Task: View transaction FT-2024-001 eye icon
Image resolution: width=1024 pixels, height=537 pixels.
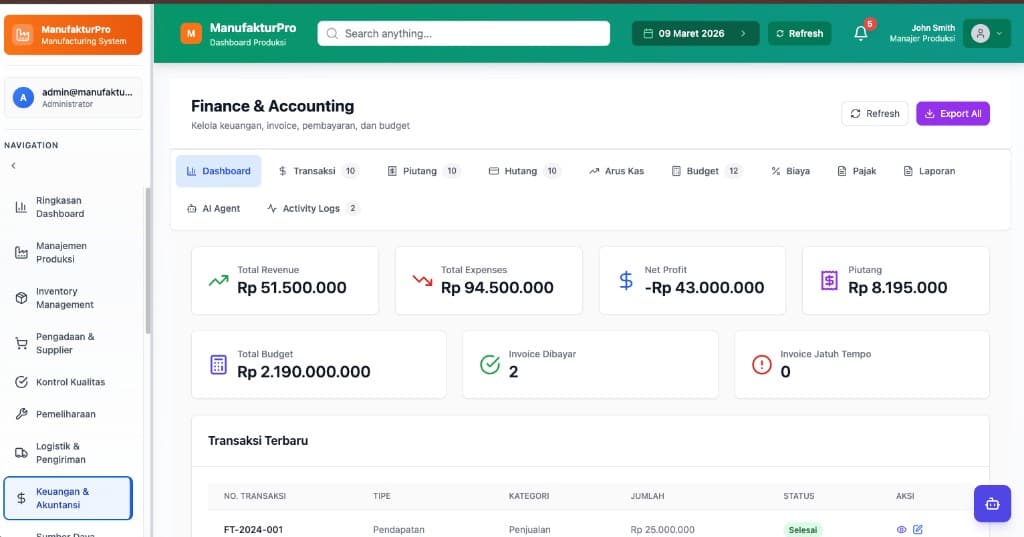Action: click(901, 529)
